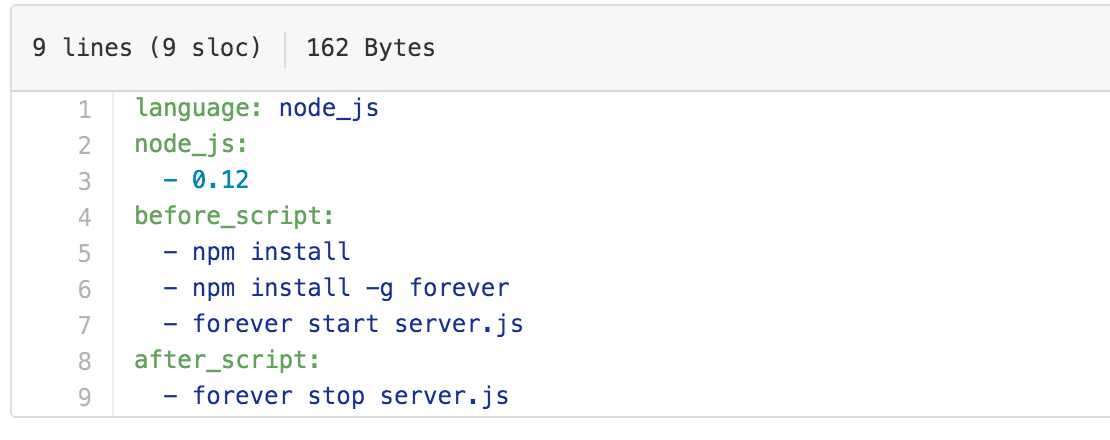
Task: Click the 'before_script:' key
Action: click(234, 216)
